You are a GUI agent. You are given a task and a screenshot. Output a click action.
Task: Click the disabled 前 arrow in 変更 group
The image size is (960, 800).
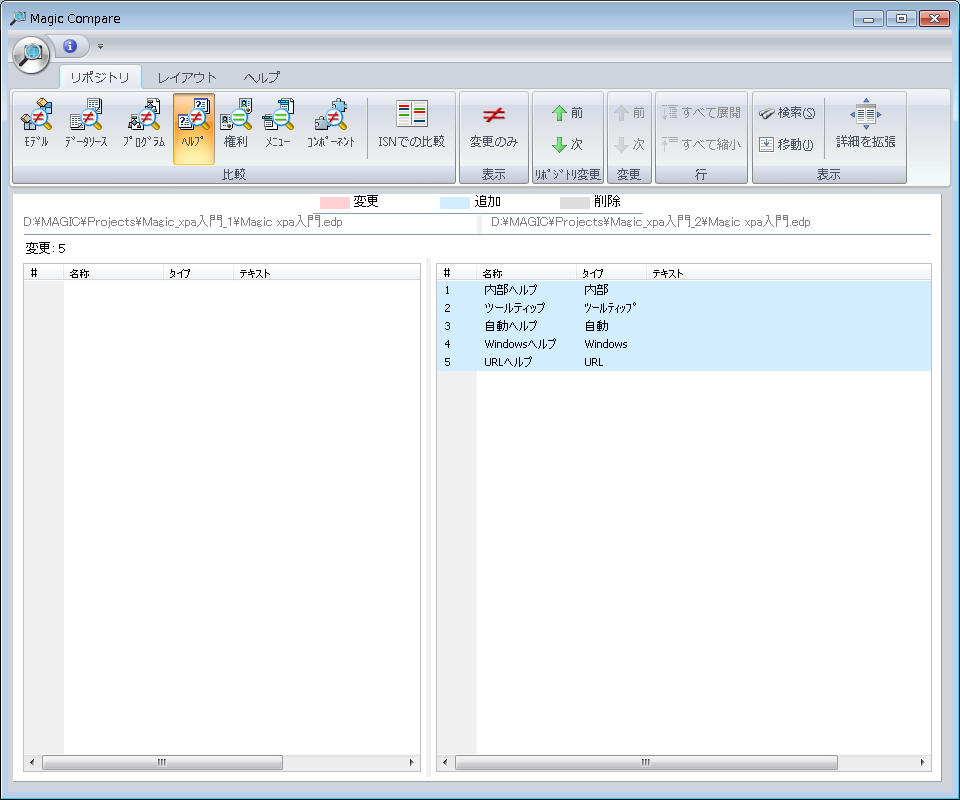click(629, 113)
